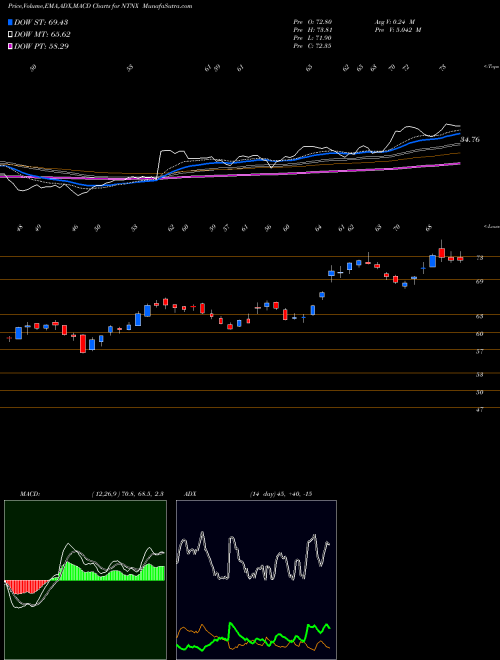500x660 pixels.
Task: Select the 'DOW MT: 63.62' legend text
Action: (42, 35)
